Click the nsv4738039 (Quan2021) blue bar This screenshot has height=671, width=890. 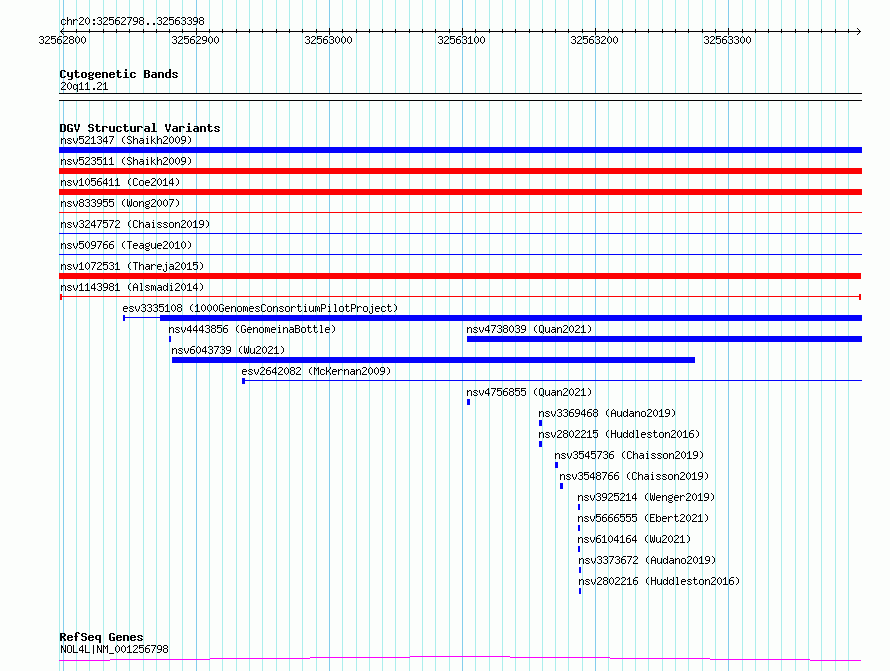[664, 339]
